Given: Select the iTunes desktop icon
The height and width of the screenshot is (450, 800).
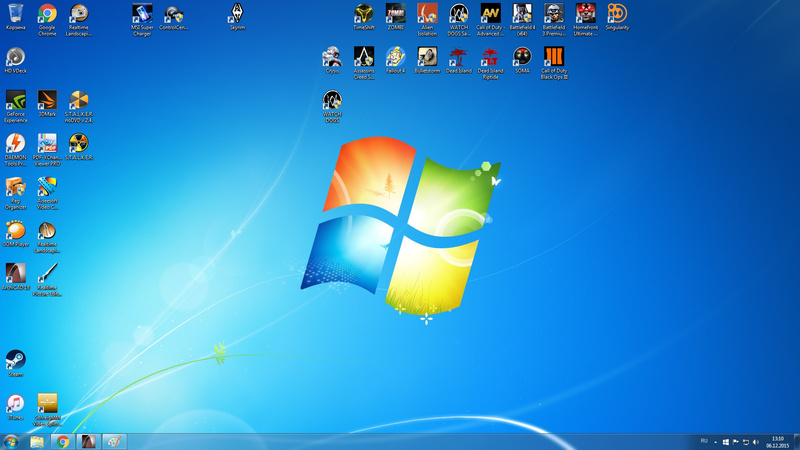Looking at the screenshot, I should [x=15, y=403].
